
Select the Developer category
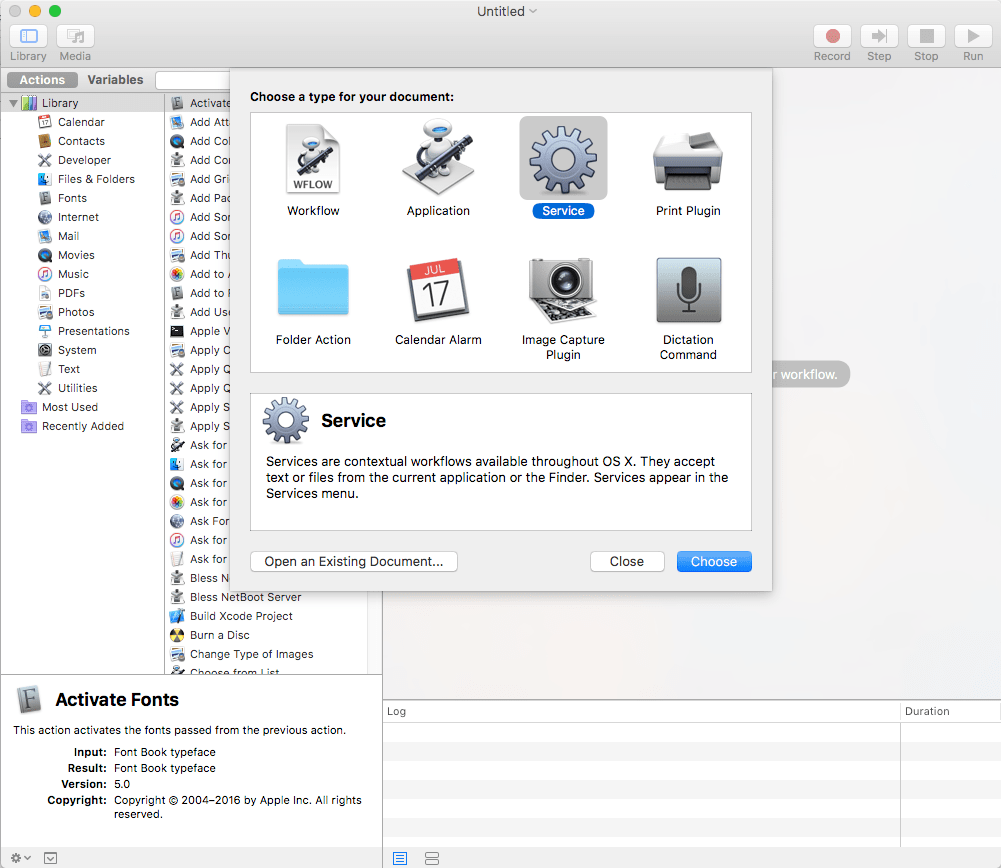pyautogui.click(x=84, y=160)
